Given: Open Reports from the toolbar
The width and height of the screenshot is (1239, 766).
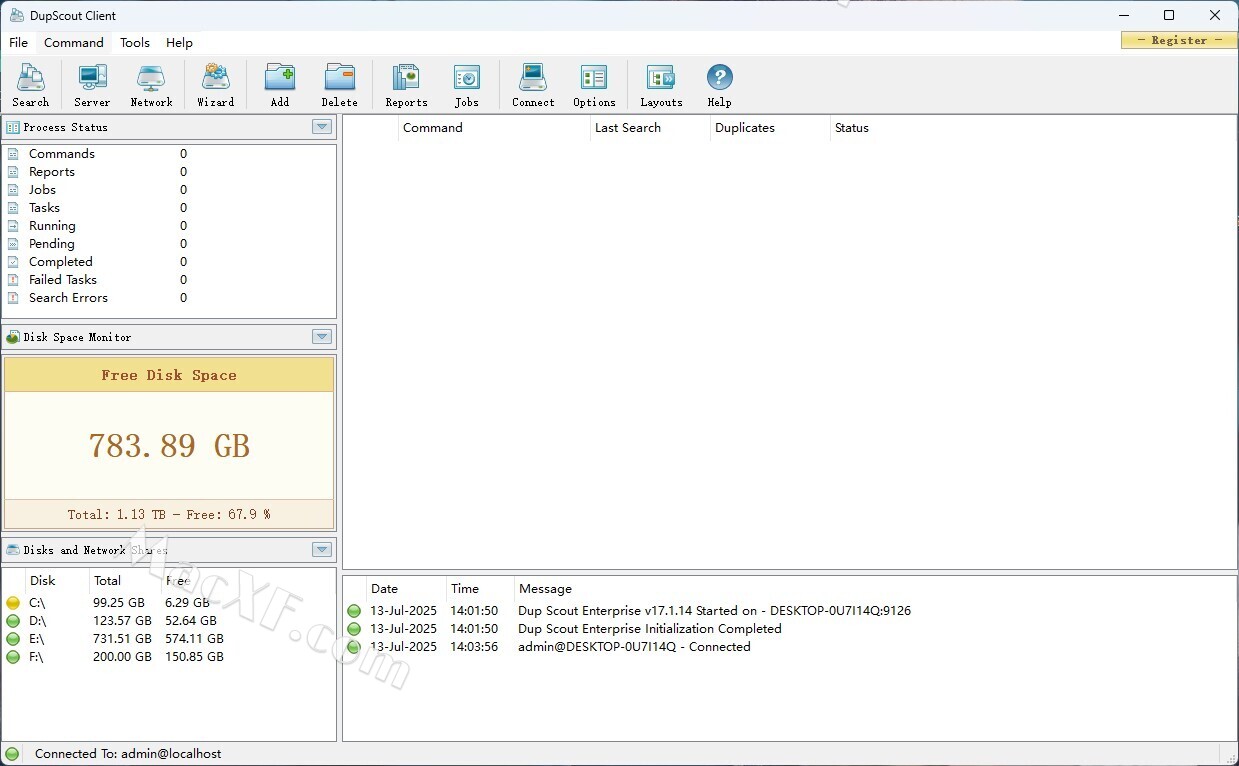Looking at the screenshot, I should (x=406, y=85).
